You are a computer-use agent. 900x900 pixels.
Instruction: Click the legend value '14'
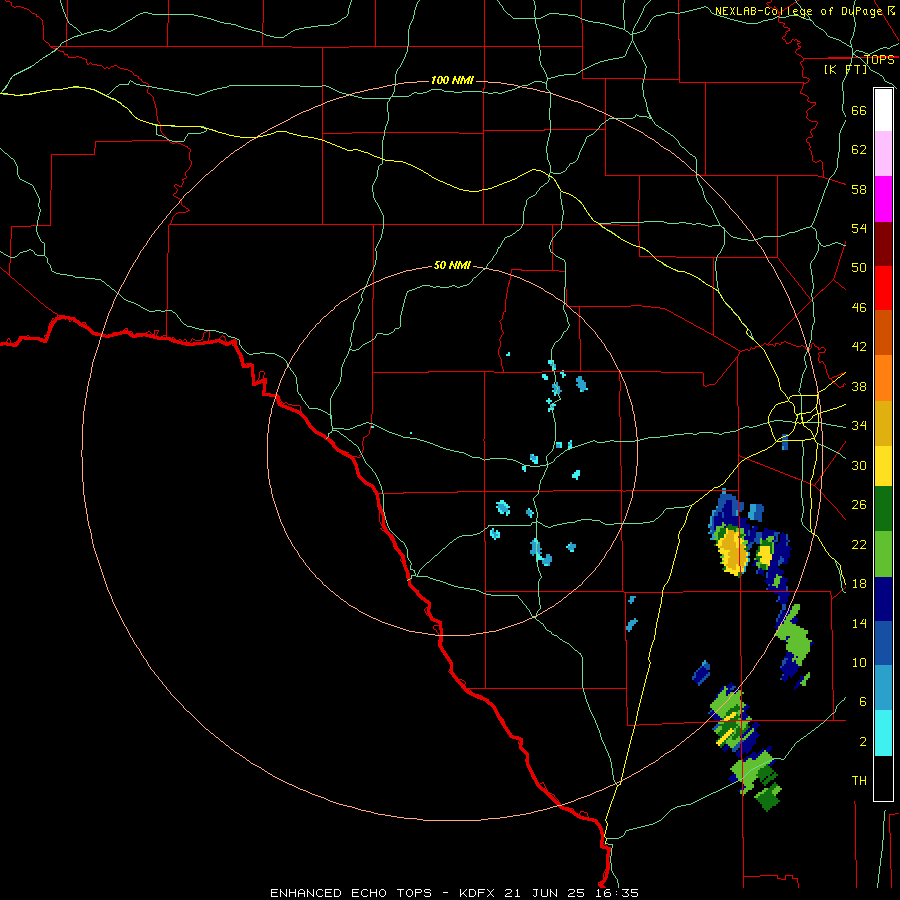tap(859, 623)
